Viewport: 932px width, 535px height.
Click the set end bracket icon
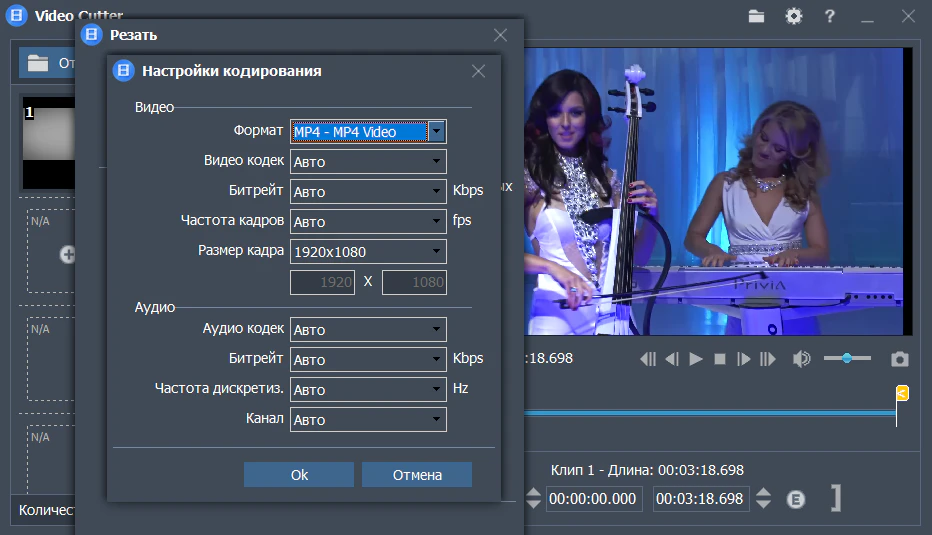[x=834, y=498]
